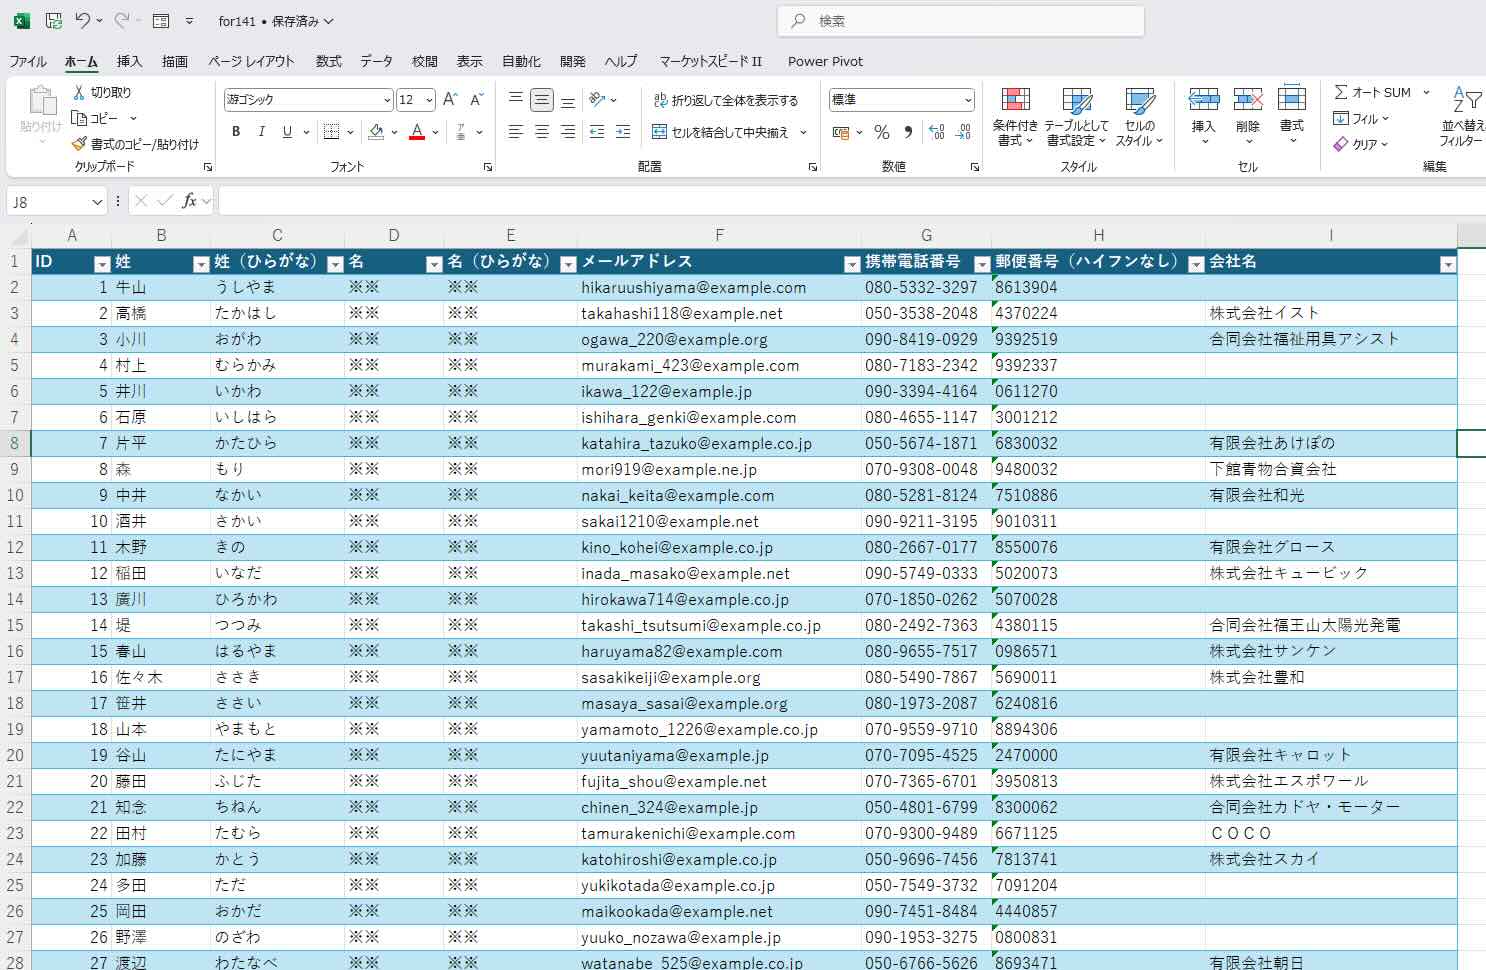Click the text orientation icon
Viewport: 1486px width, 970px height.
598,99
